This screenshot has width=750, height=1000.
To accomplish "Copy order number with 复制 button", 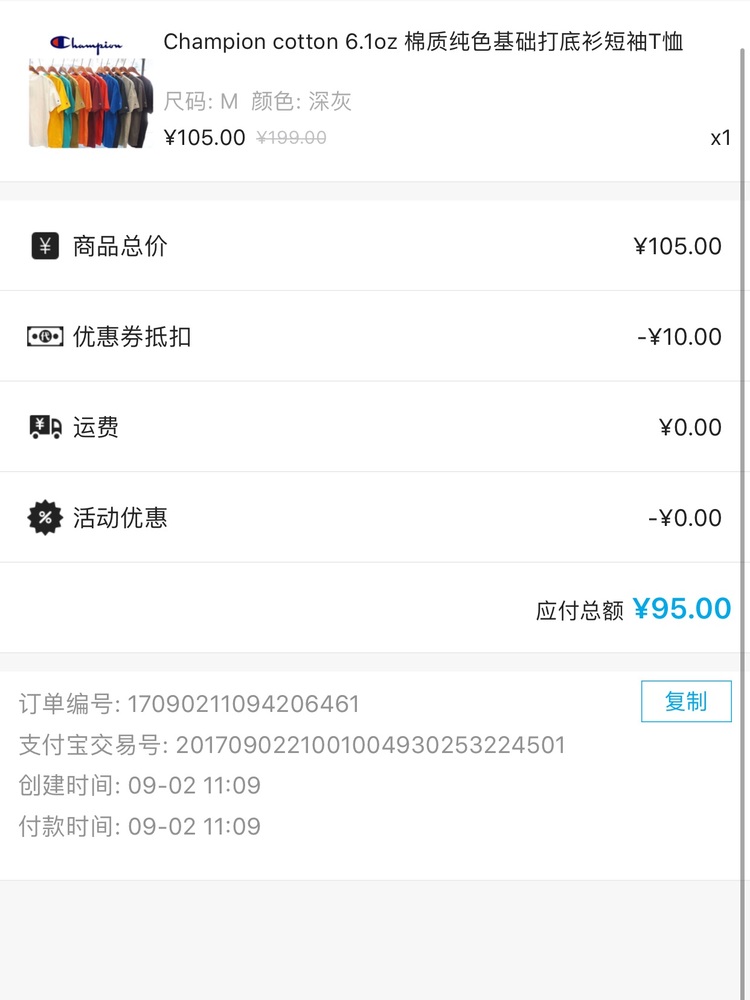I will tap(686, 702).
